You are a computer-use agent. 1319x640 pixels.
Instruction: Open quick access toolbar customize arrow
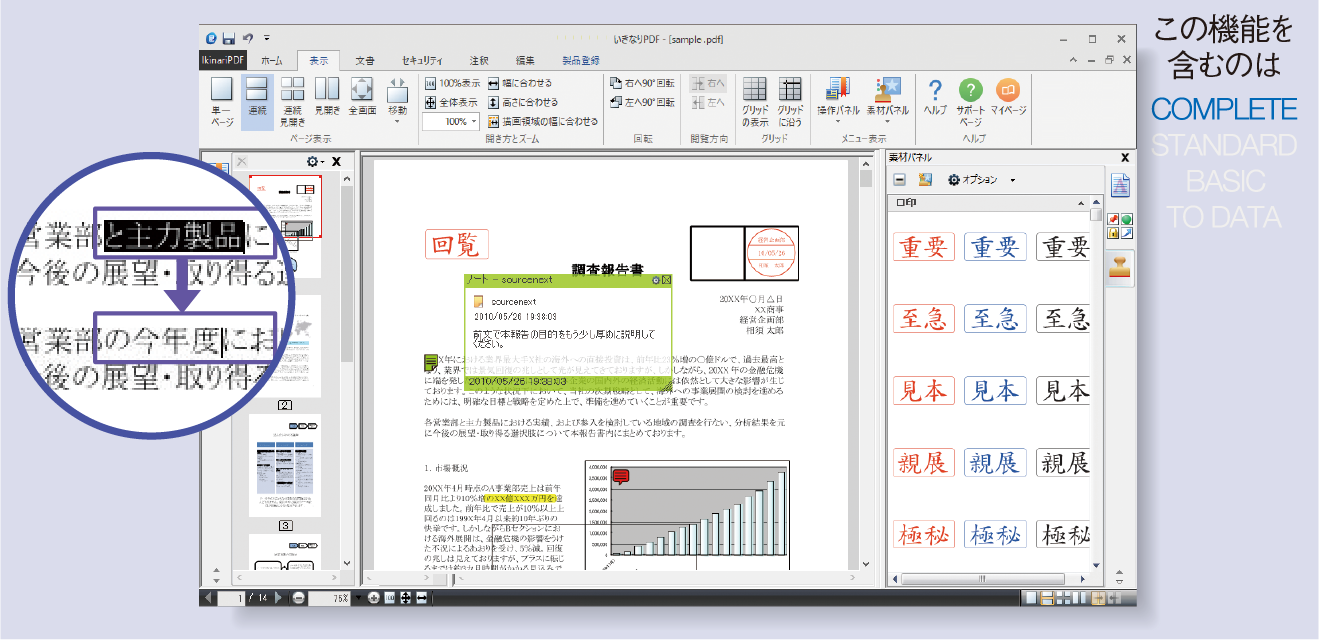[267, 39]
